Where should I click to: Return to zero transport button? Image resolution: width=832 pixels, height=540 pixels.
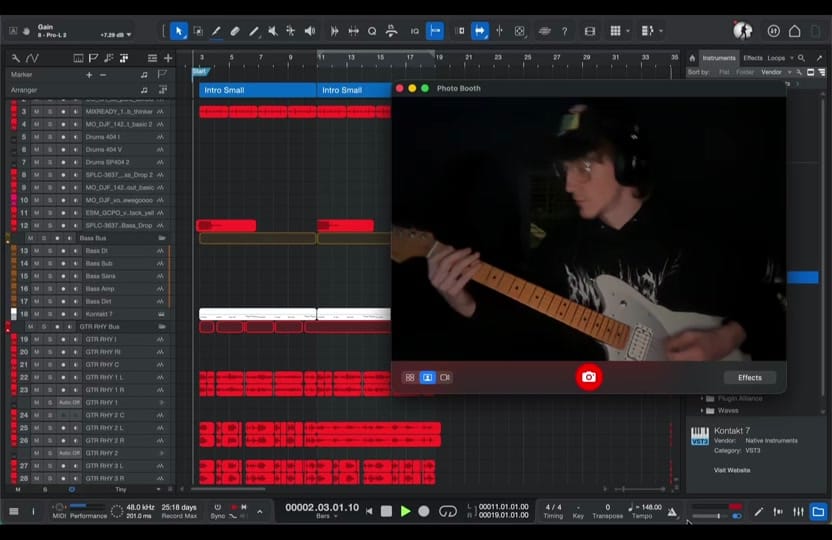point(369,511)
